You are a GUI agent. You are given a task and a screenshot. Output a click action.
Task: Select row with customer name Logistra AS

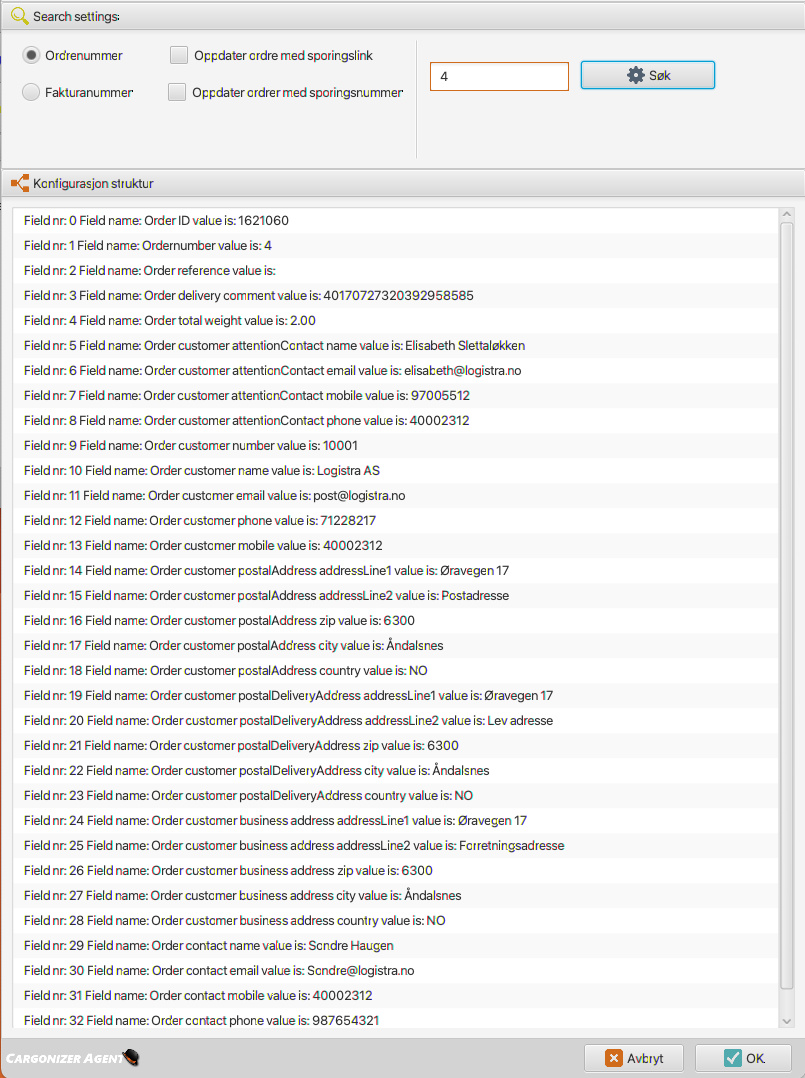click(x=395, y=470)
